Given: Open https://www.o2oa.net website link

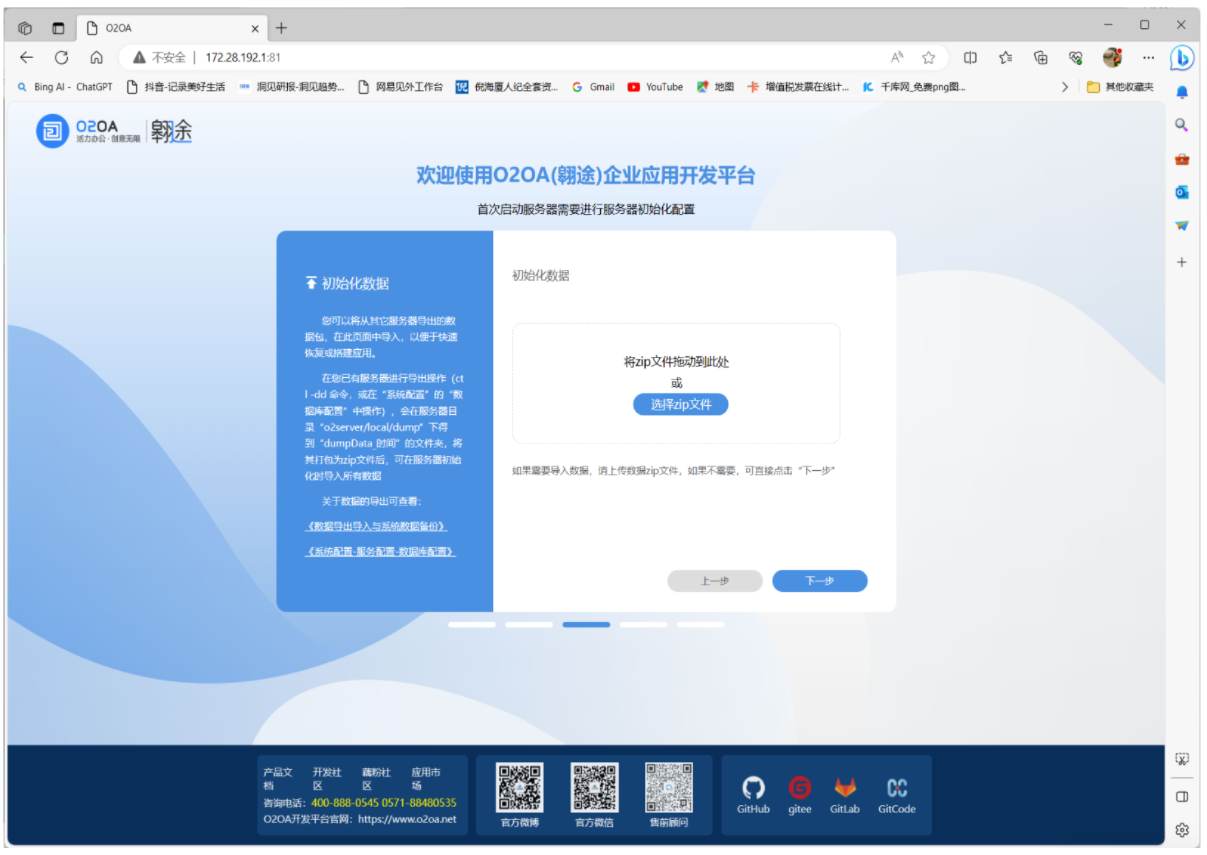Looking at the screenshot, I should coord(407,819).
